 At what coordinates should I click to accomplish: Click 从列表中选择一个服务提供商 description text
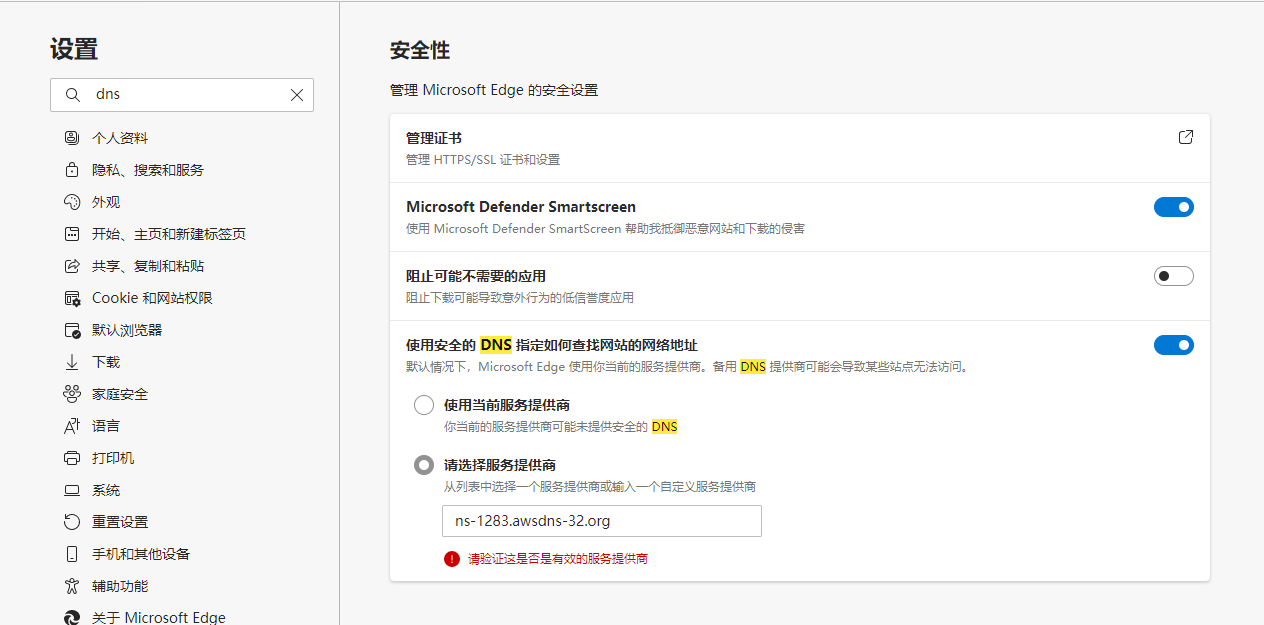tap(600, 487)
